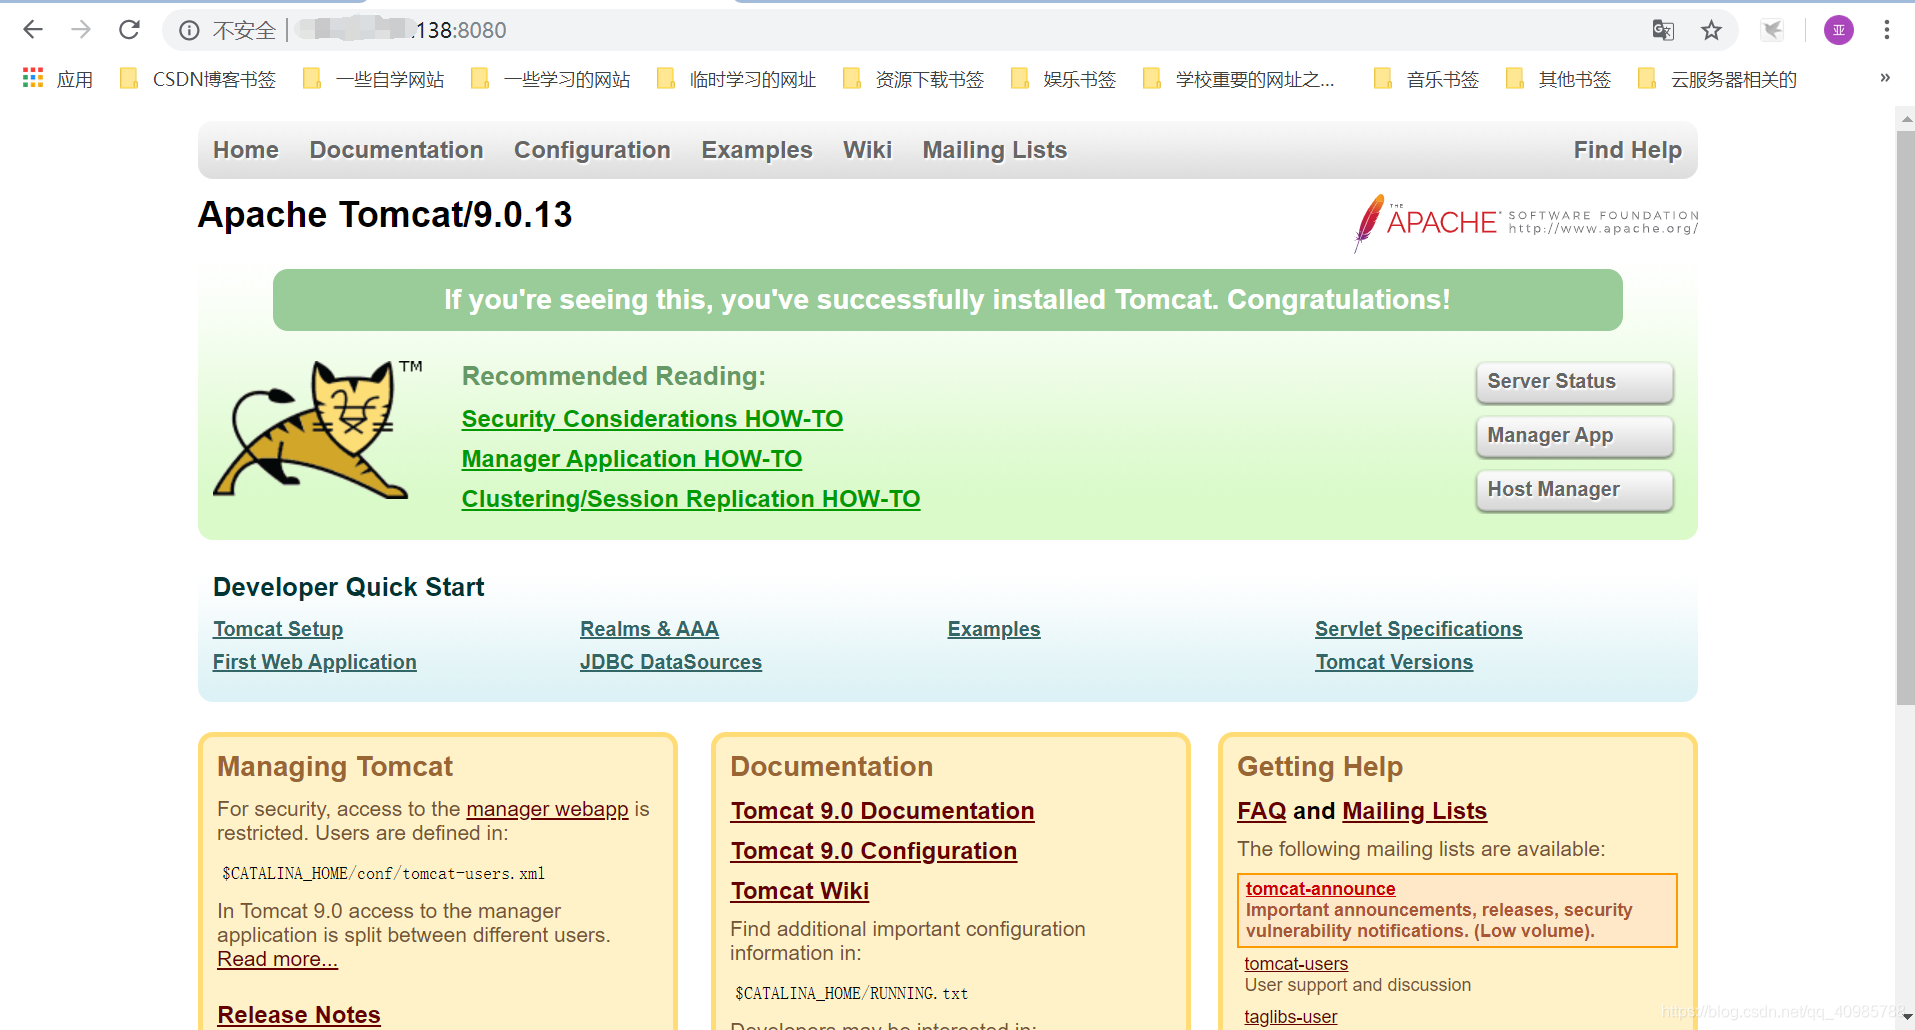Open the Tomcat Versions link
Image resolution: width=1915 pixels, height=1030 pixels.
[1394, 662]
